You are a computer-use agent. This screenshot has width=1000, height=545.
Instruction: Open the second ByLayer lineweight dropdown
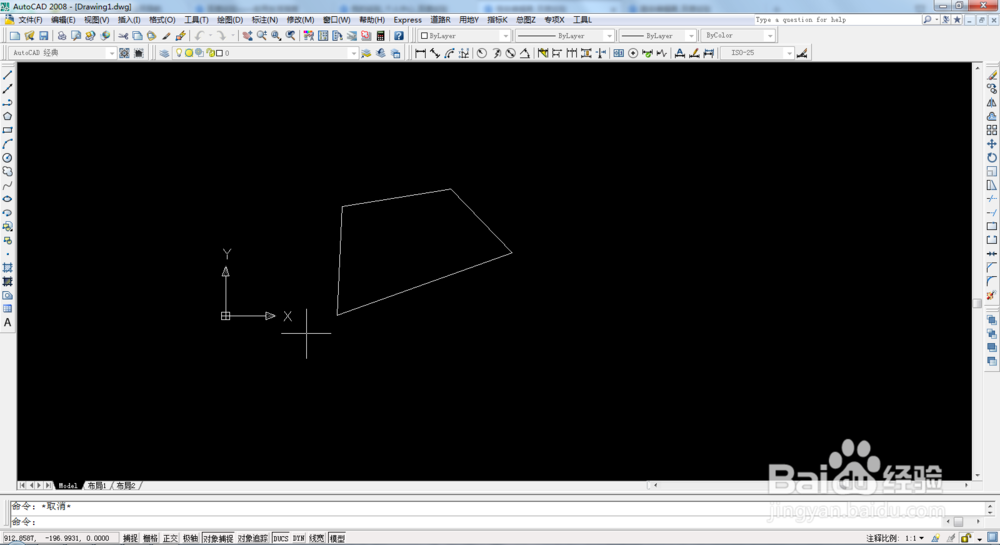tap(658, 36)
